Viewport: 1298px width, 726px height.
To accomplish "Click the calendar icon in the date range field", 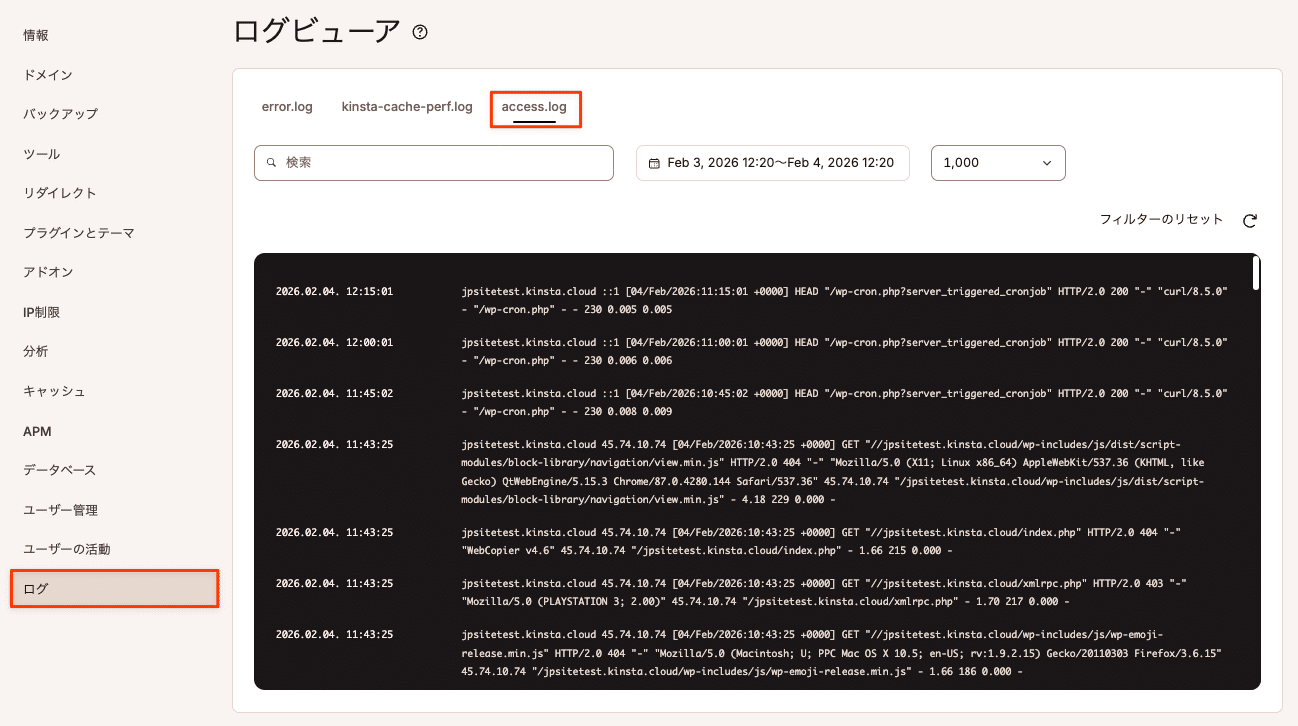I will coord(655,162).
